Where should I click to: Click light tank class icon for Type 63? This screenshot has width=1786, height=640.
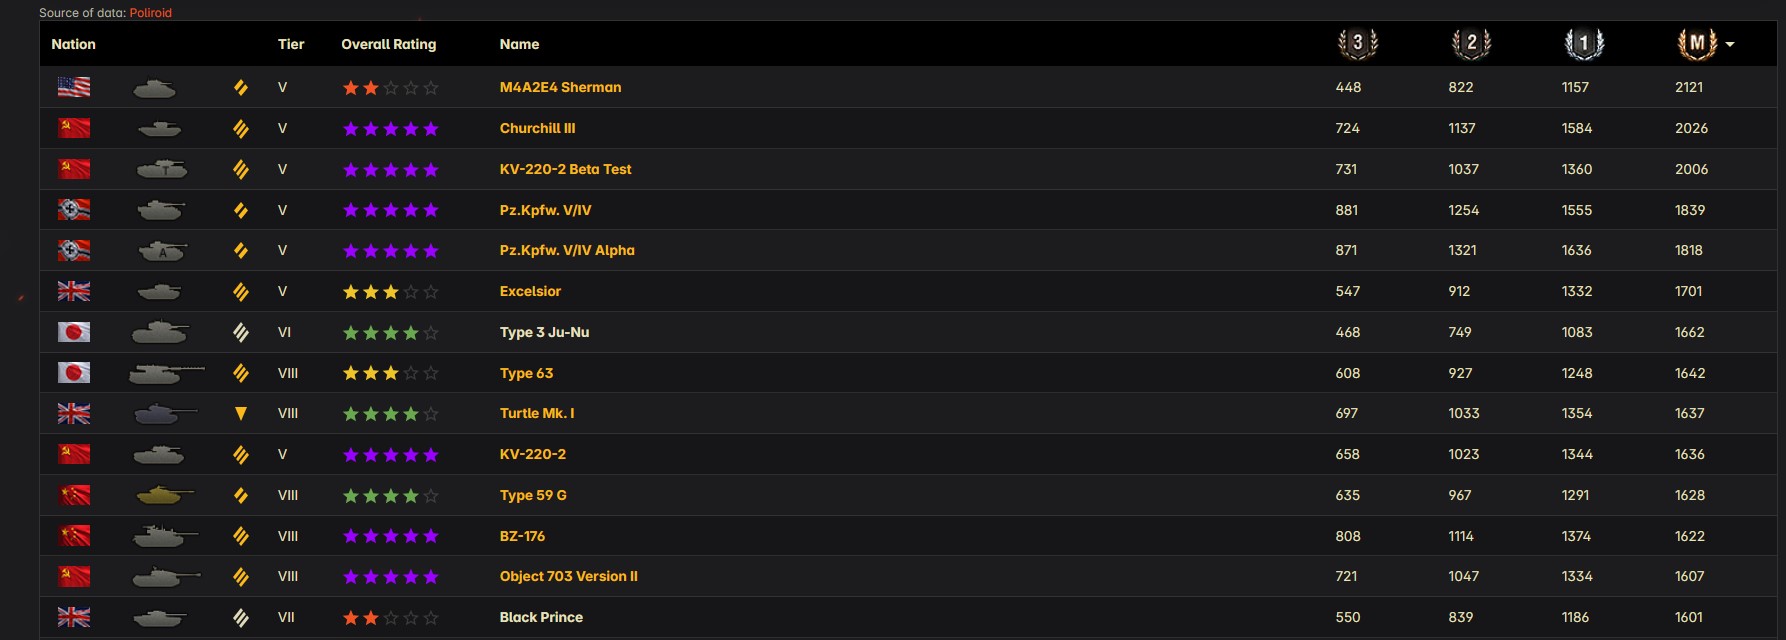coord(241,373)
